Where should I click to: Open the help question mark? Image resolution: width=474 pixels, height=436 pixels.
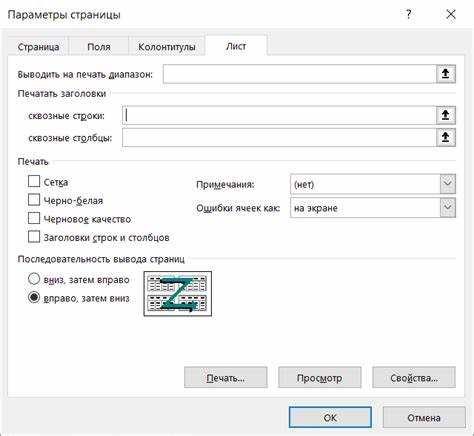click(409, 15)
